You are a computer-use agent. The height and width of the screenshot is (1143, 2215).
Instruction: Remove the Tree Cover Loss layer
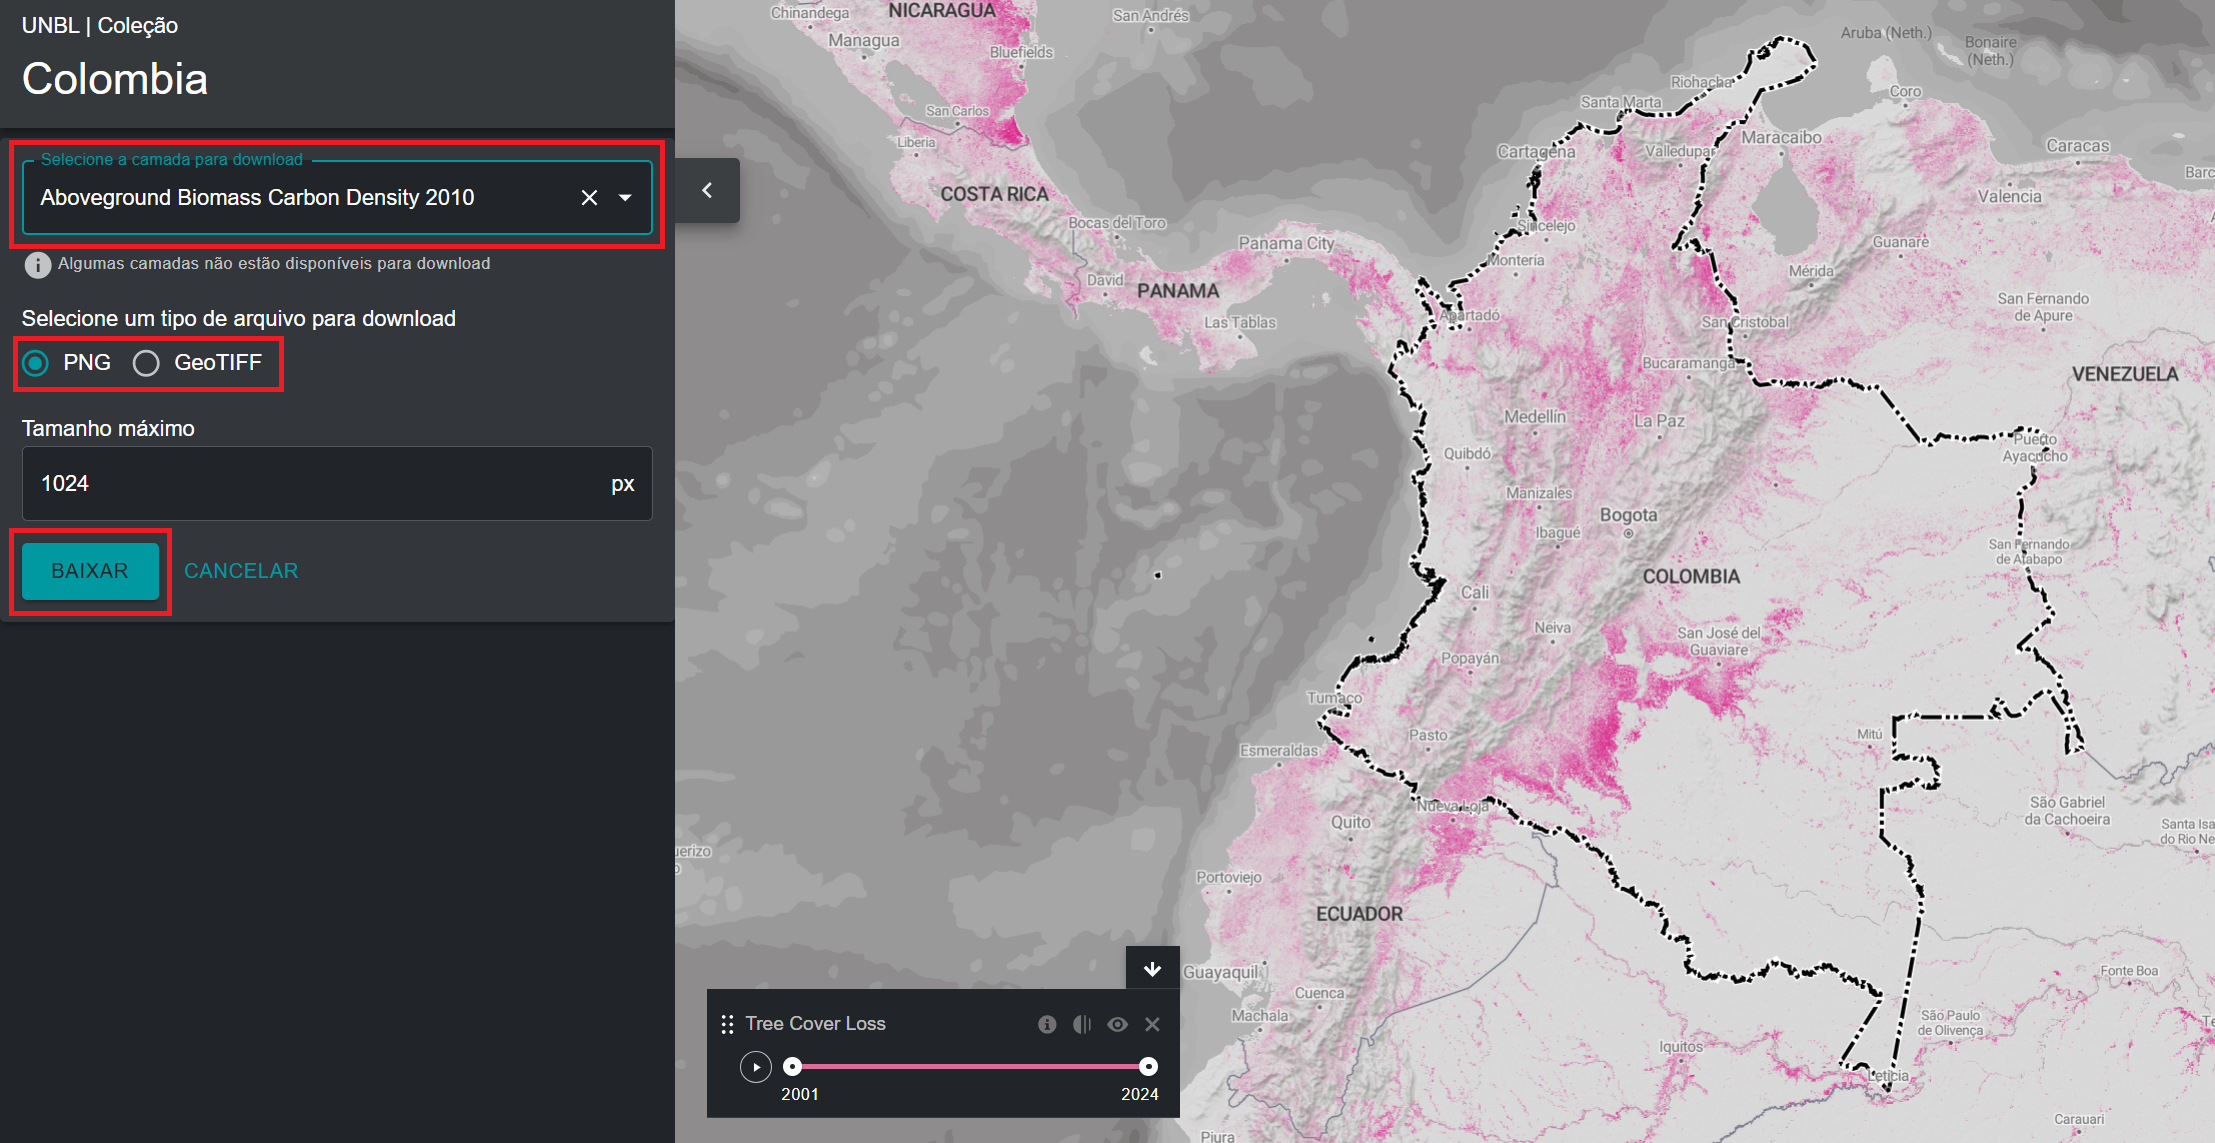[1152, 1024]
